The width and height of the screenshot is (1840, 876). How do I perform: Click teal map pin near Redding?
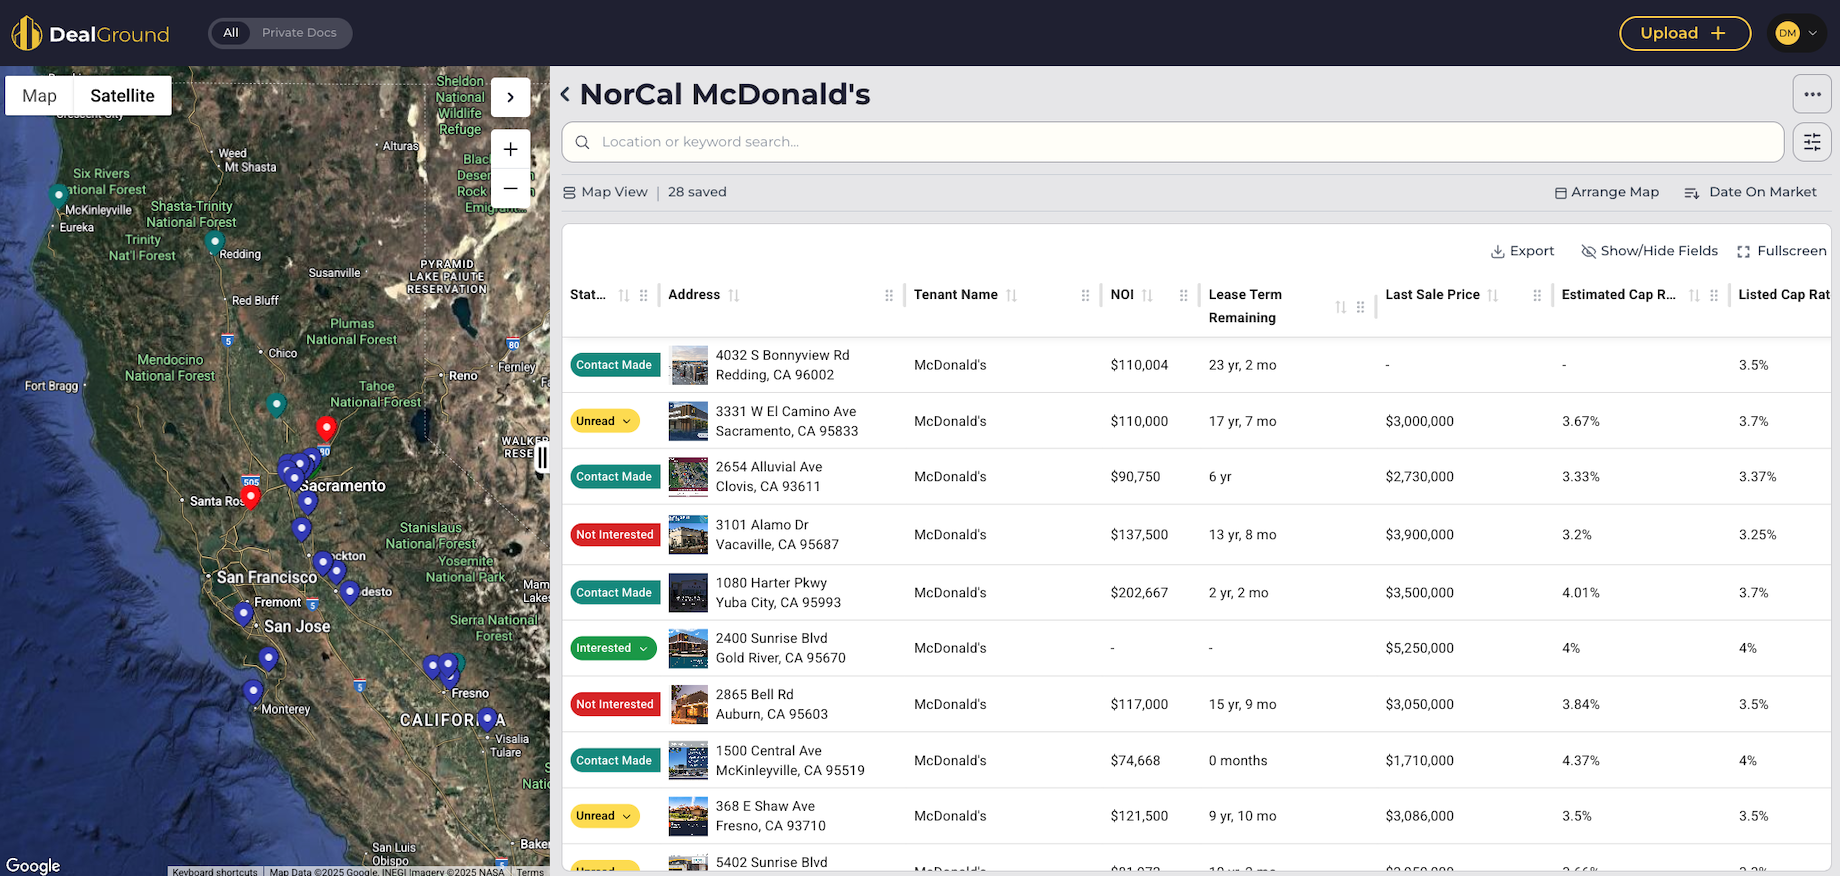coord(214,242)
